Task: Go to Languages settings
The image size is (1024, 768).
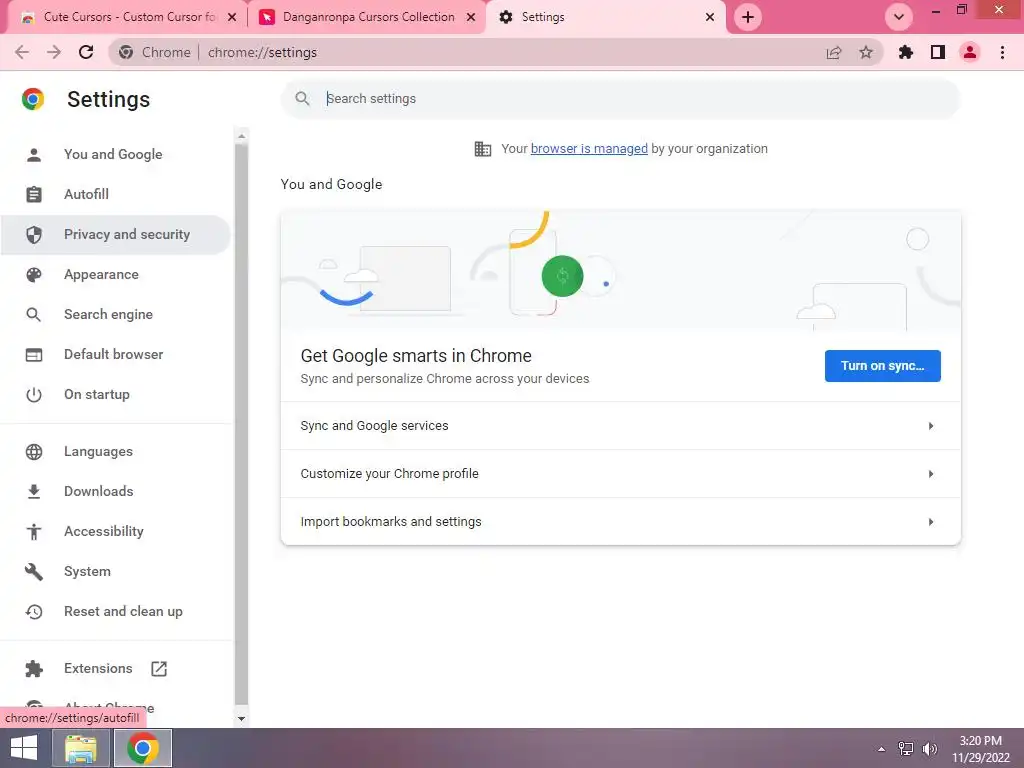Action: (98, 451)
